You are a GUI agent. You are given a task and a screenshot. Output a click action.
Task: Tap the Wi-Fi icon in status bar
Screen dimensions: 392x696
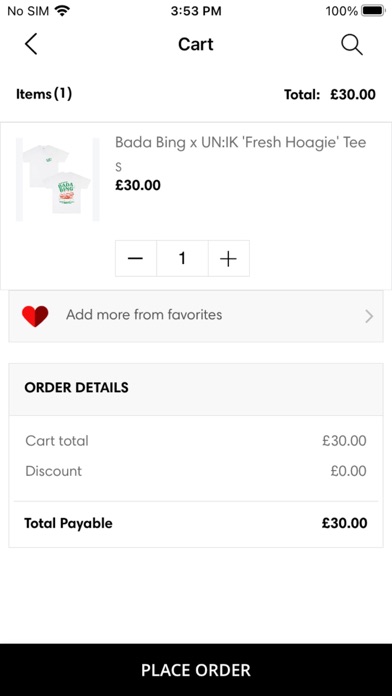point(63,11)
